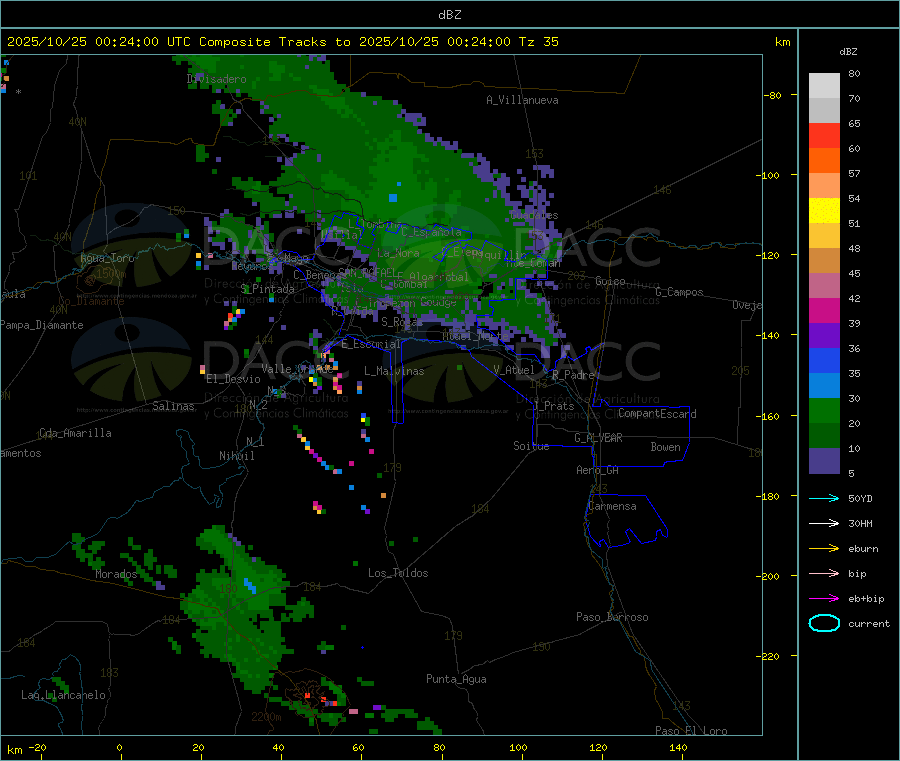Pick the light blue 30-35 dBZ swatch
900x761 pixels.
824,386
